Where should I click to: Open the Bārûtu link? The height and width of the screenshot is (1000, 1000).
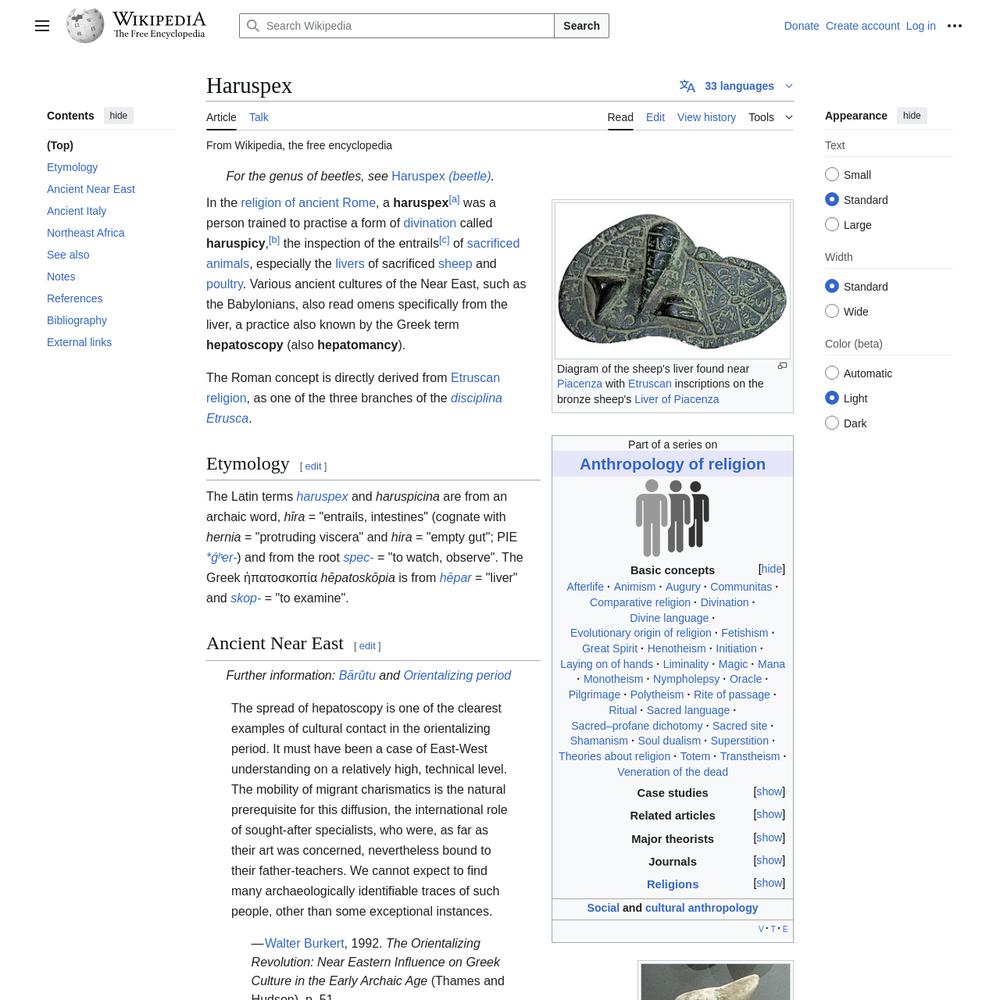point(357,675)
